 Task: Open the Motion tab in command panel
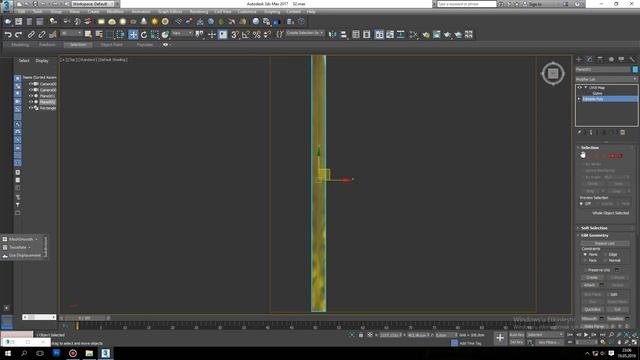611,60
